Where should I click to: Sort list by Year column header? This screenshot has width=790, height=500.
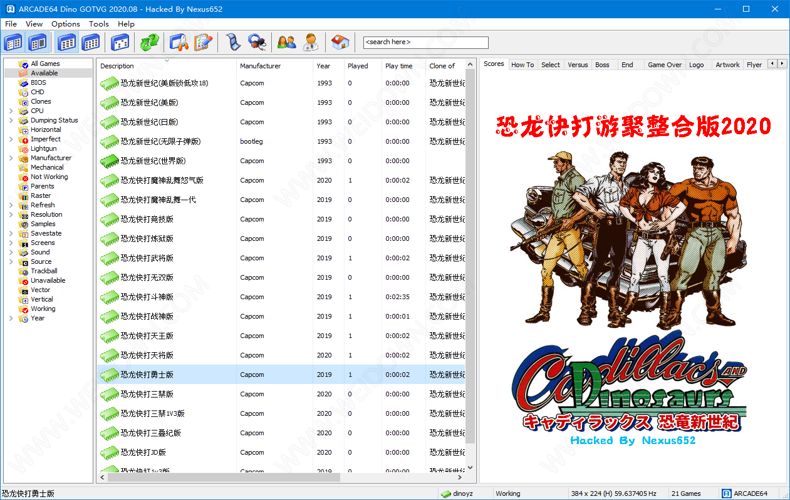328,66
